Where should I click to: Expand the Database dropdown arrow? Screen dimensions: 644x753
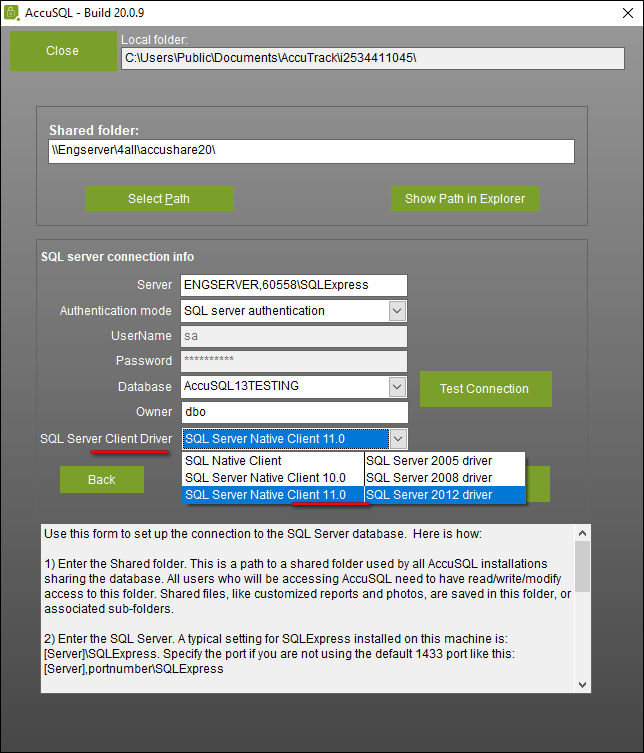397,387
